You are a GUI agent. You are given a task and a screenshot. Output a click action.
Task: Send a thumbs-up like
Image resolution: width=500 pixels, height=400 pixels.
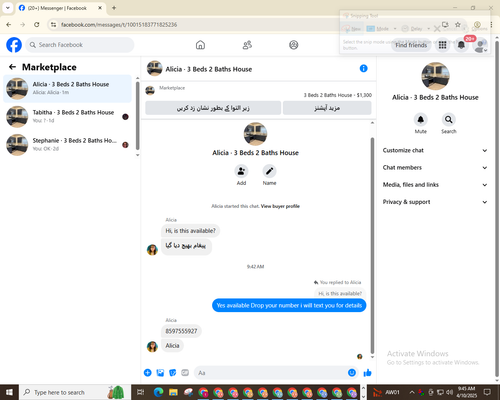click(367, 373)
